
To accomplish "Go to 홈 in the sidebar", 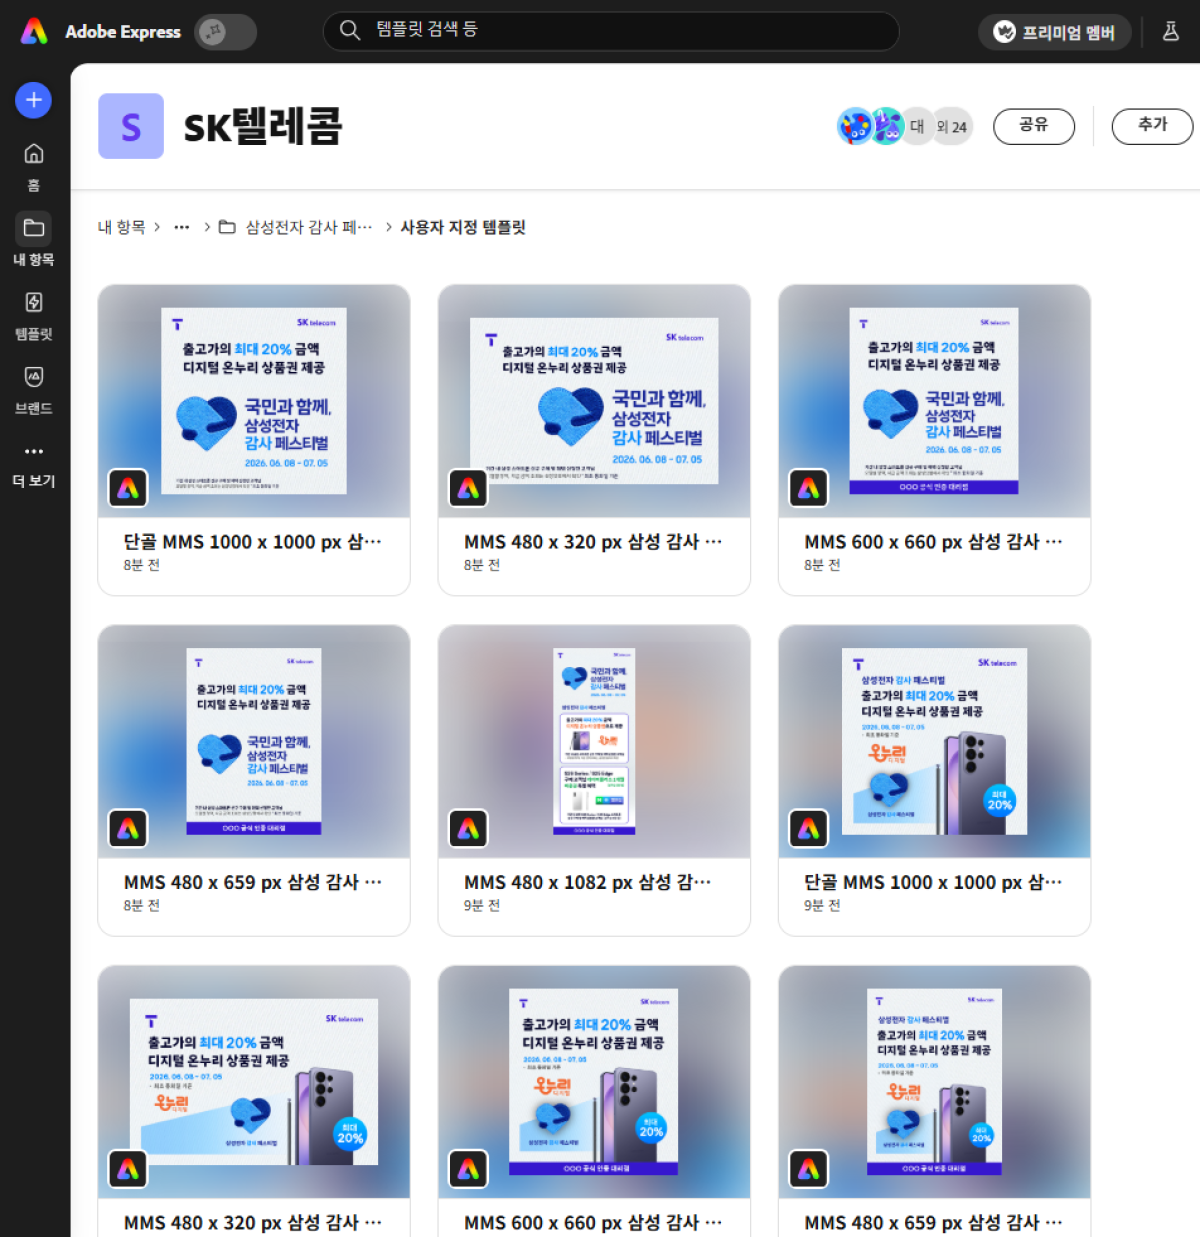I will [x=34, y=166].
